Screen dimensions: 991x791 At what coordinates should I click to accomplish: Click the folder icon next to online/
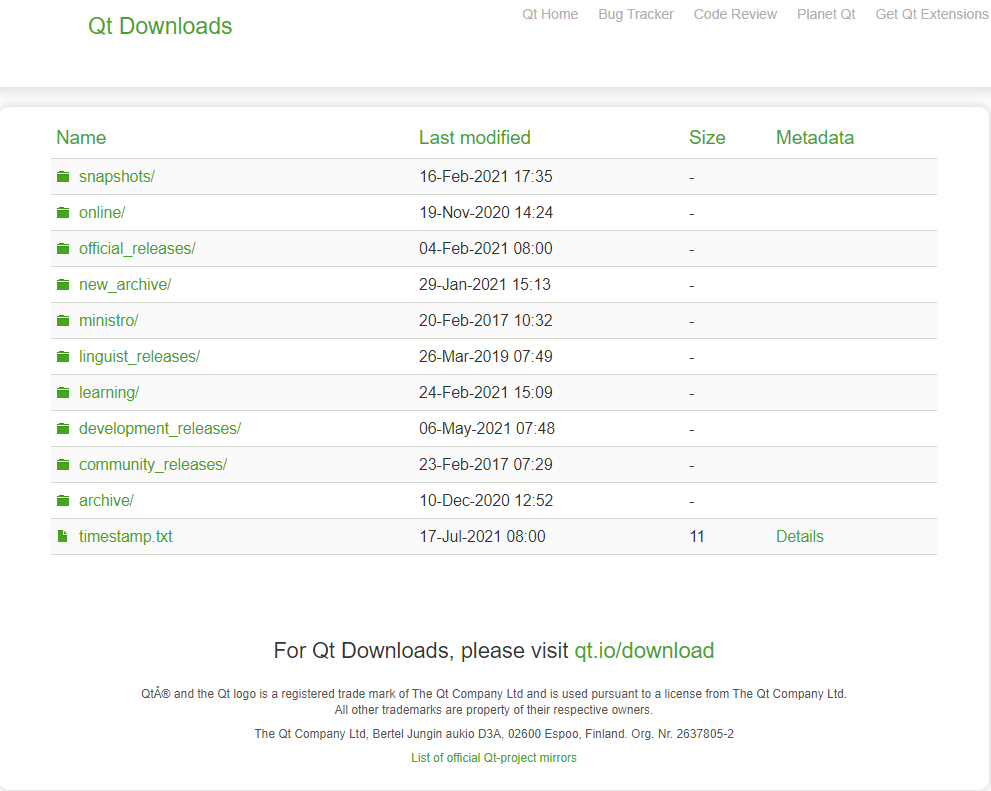63,213
